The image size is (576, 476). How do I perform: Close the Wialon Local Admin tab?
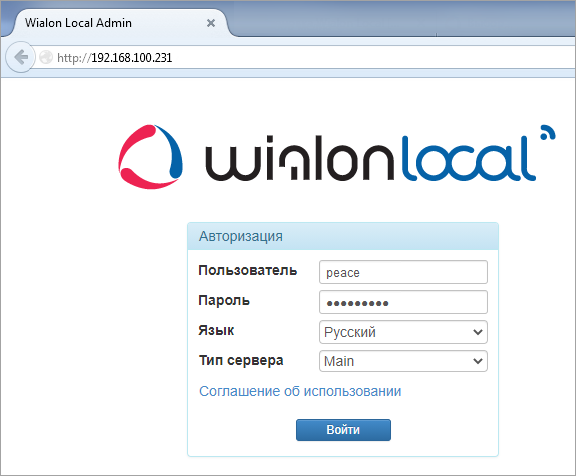tap(211, 23)
